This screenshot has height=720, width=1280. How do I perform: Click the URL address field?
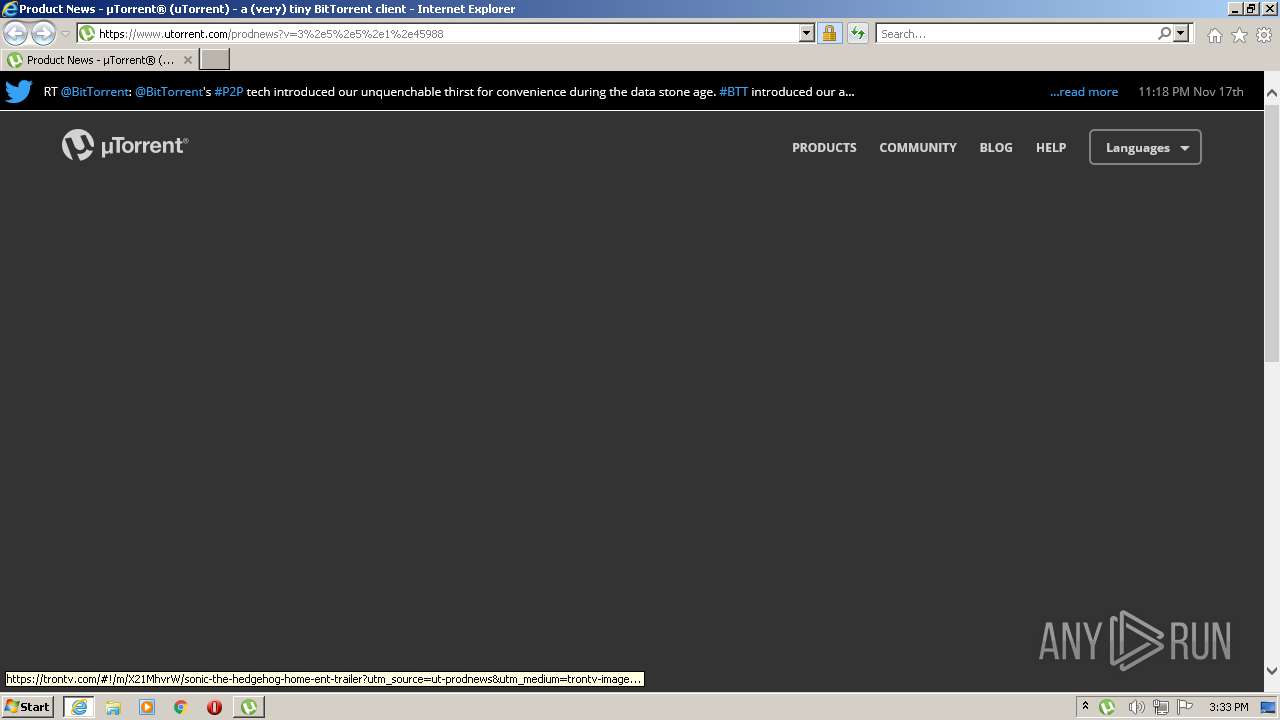tap(446, 33)
